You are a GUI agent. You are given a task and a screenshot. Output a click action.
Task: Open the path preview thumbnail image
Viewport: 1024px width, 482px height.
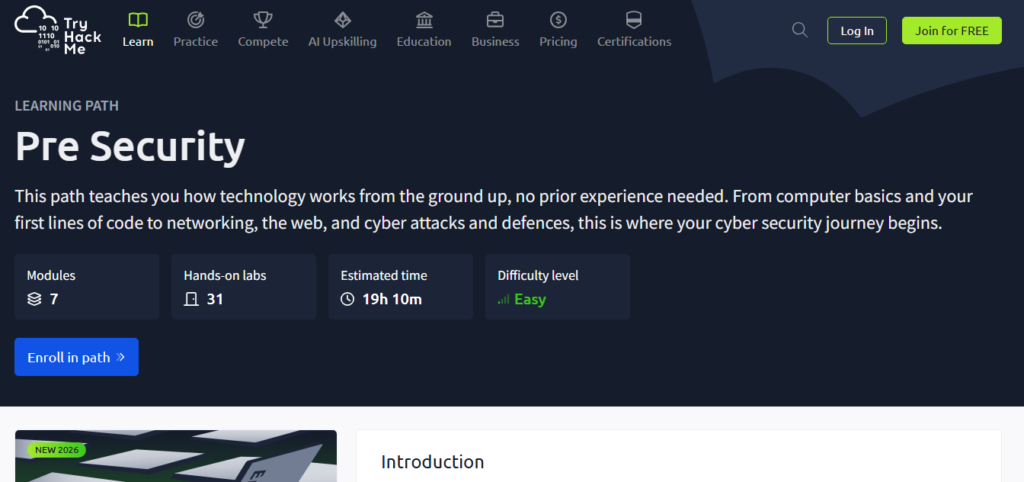point(176,456)
